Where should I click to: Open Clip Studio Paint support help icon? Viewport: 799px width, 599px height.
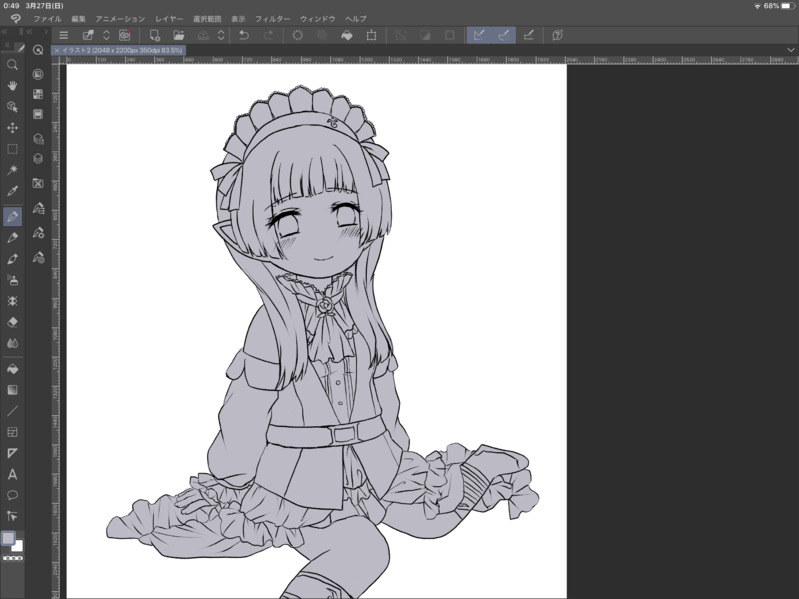coord(557,35)
